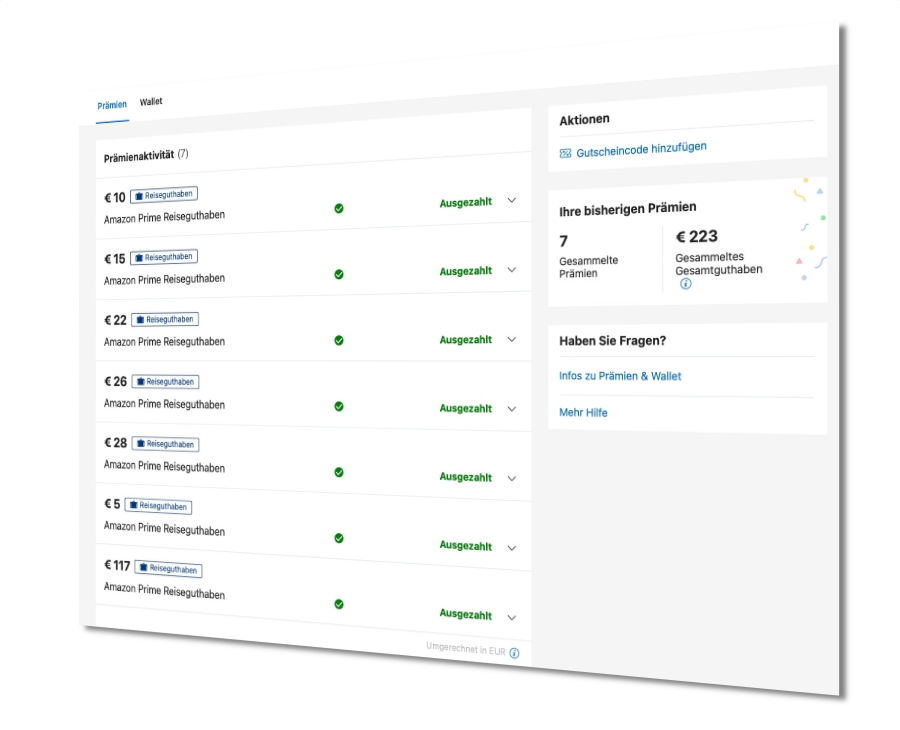This screenshot has width=900, height=730.
Task: Click the info icon next to Umgerechnet in EUR
Action: click(514, 651)
